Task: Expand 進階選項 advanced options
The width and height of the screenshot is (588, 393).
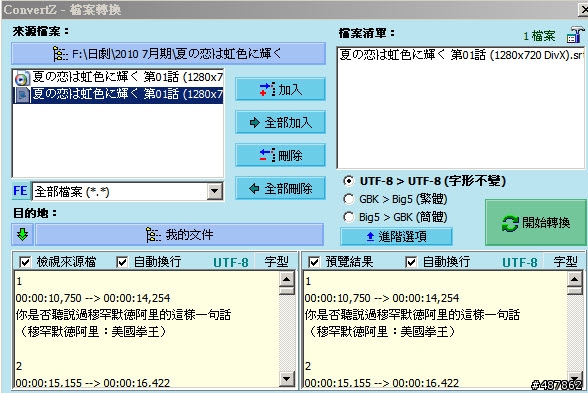Action: (396, 237)
